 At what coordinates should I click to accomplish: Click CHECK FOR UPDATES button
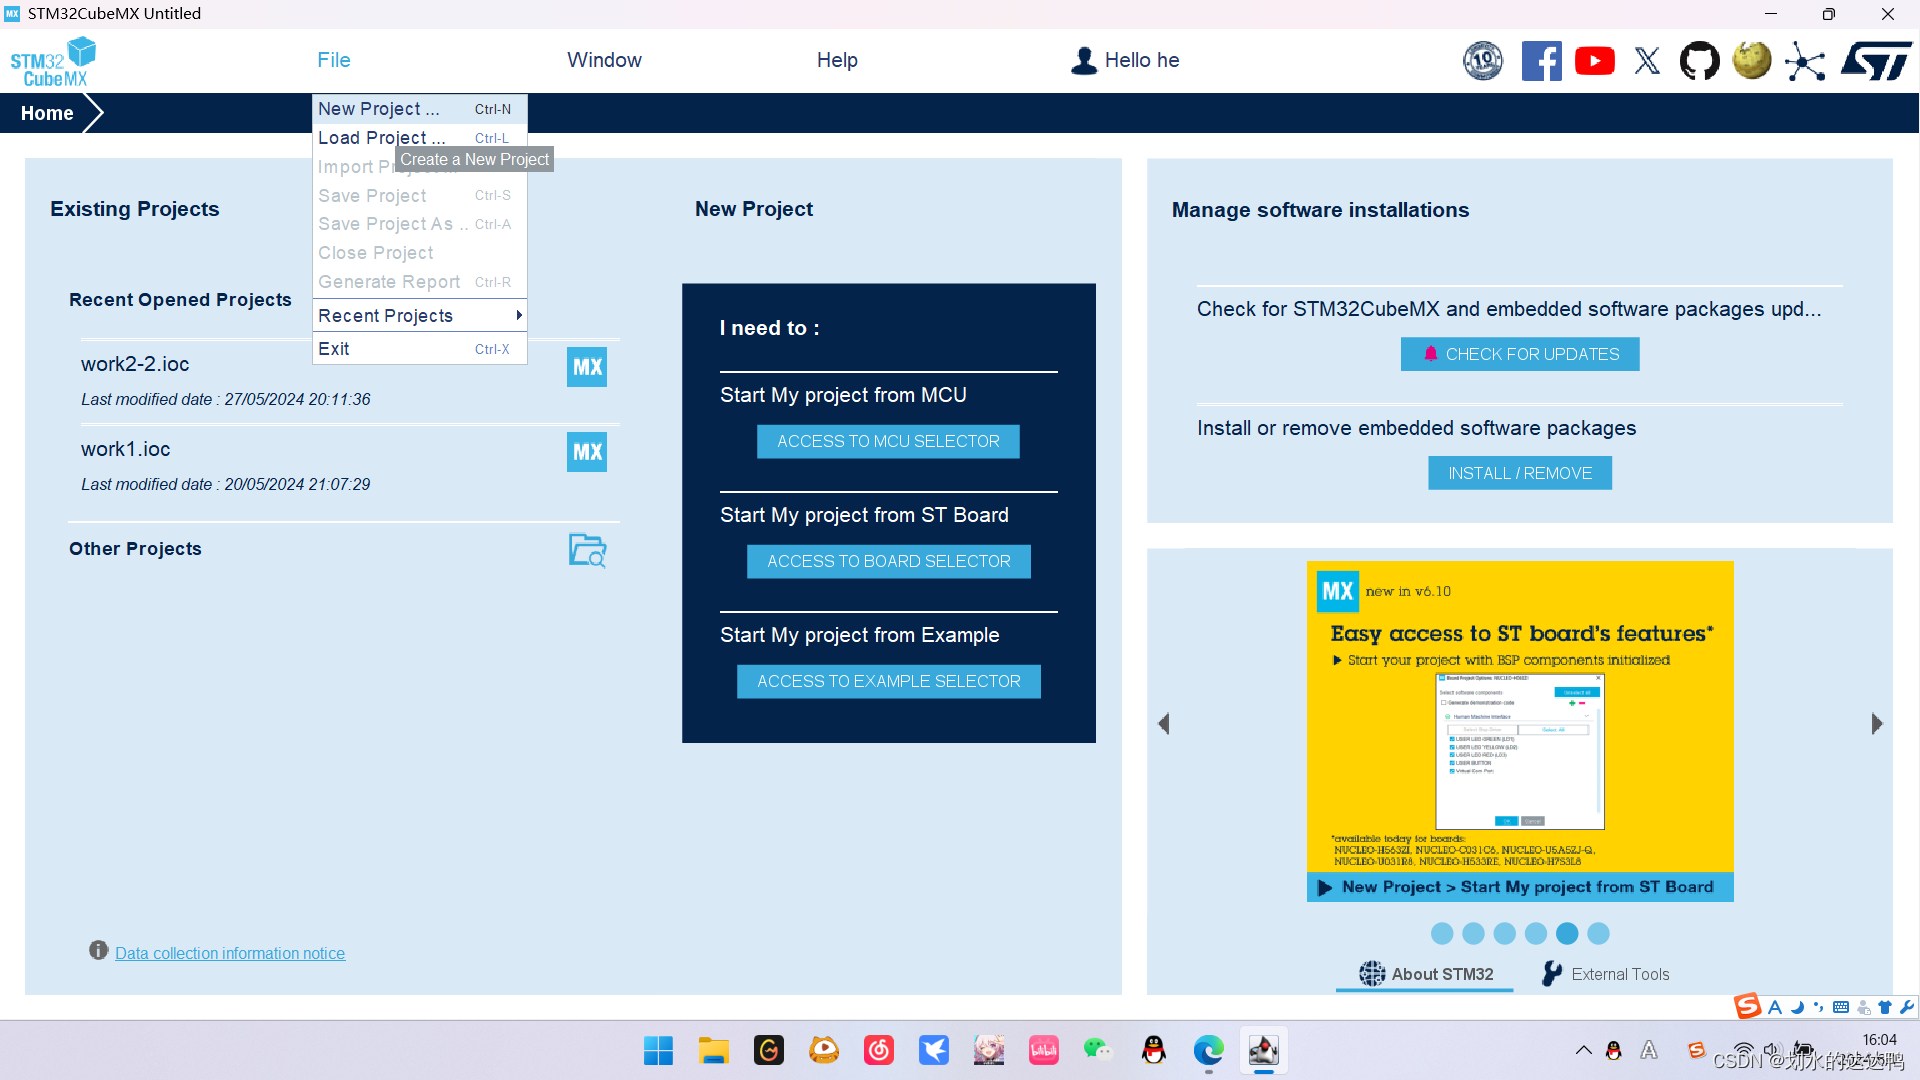click(1520, 354)
